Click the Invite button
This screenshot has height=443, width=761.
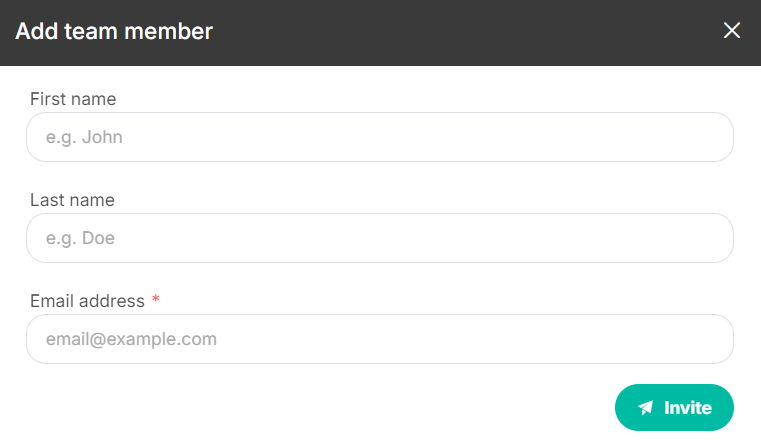674,408
